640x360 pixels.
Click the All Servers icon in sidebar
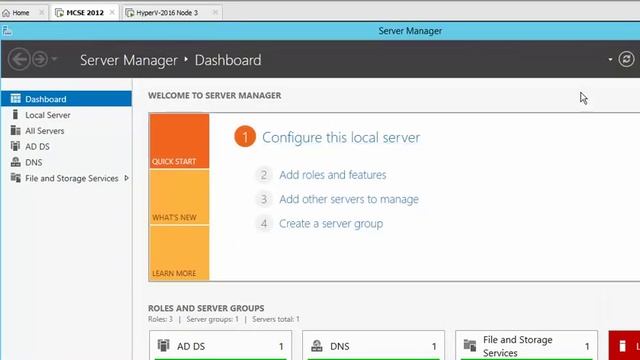coord(16,130)
